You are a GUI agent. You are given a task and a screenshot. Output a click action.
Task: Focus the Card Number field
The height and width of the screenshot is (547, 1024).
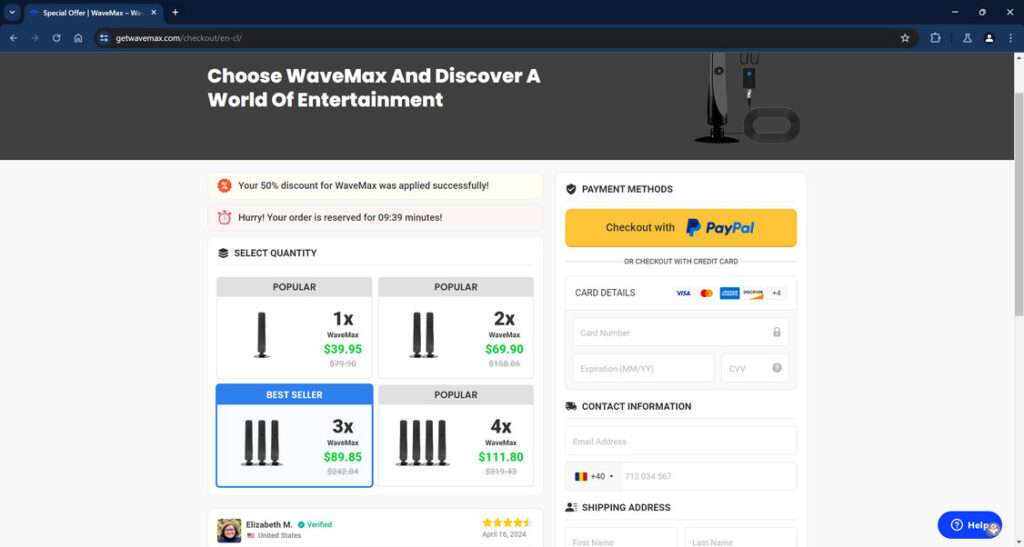(680, 332)
